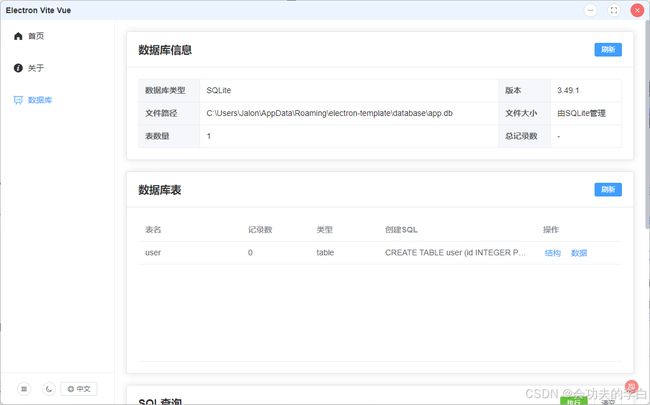Click the 类型 column header
This screenshot has height=405, width=650.
coord(325,230)
